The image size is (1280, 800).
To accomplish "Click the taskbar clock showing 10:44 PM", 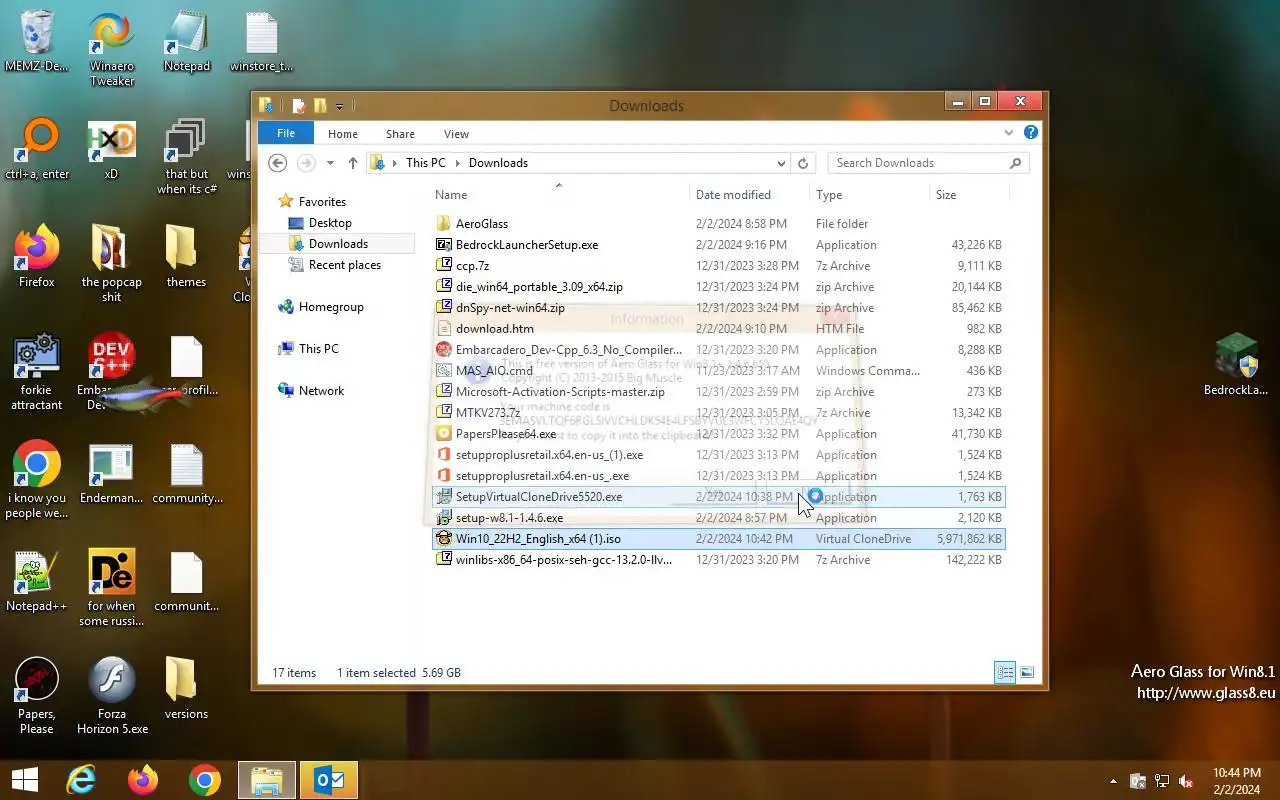I will tap(1236, 781).
